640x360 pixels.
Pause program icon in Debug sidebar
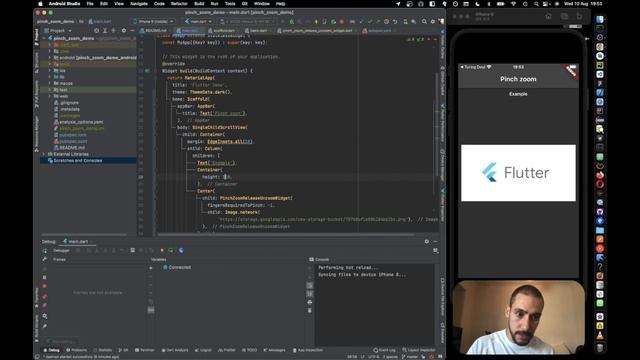[x=44, y=278]
